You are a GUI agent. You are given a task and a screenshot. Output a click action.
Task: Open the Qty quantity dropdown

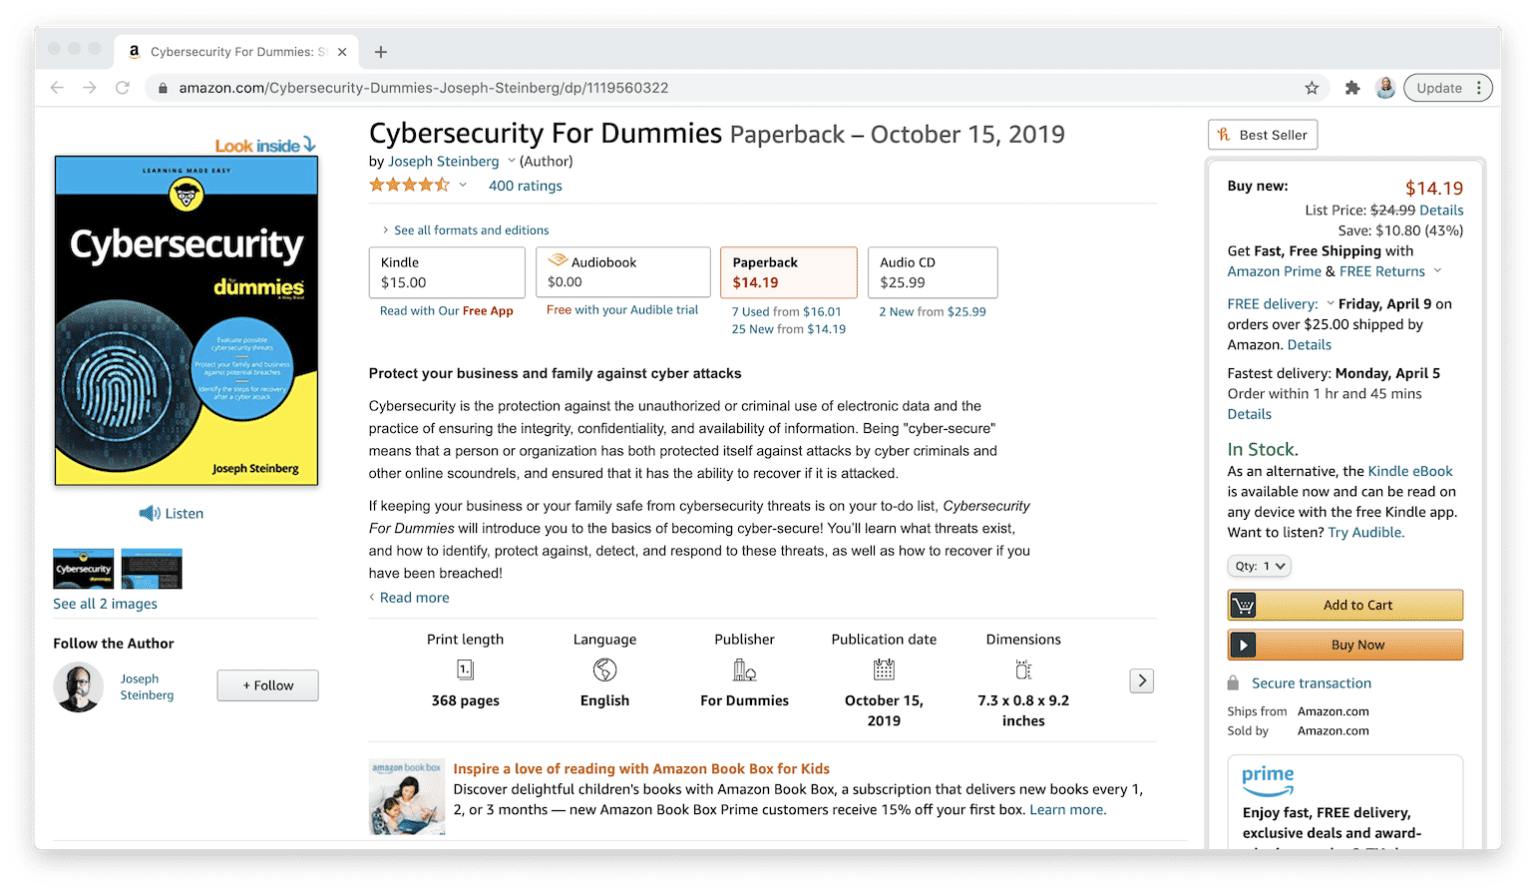pyautogui.click(x=1259, y=566)
